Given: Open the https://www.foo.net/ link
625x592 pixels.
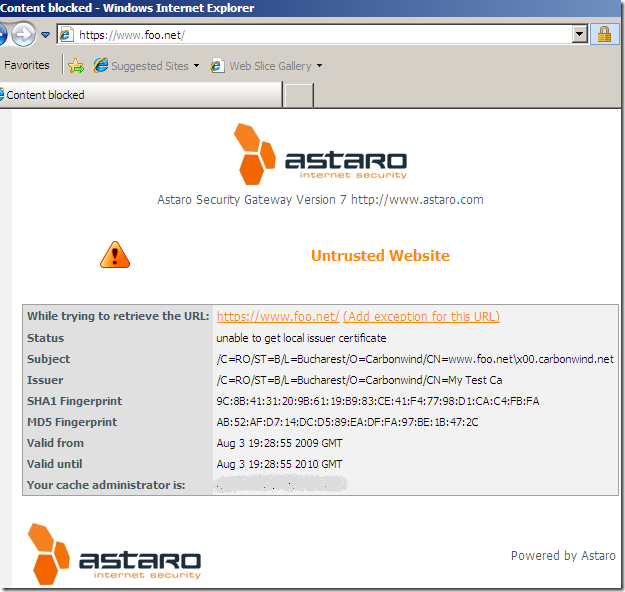Looking at the screenshot, I should [x=278, y=317].
